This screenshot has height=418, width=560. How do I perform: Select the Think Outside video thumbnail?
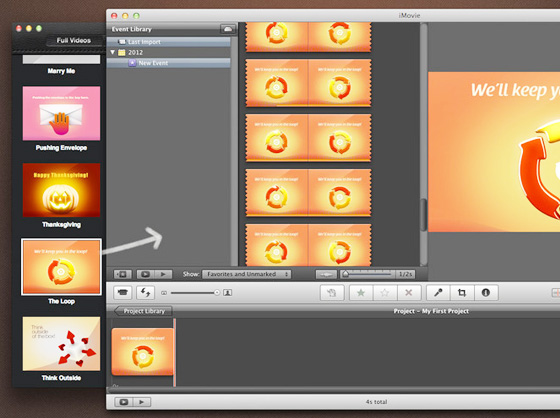(x=61, y=344)
